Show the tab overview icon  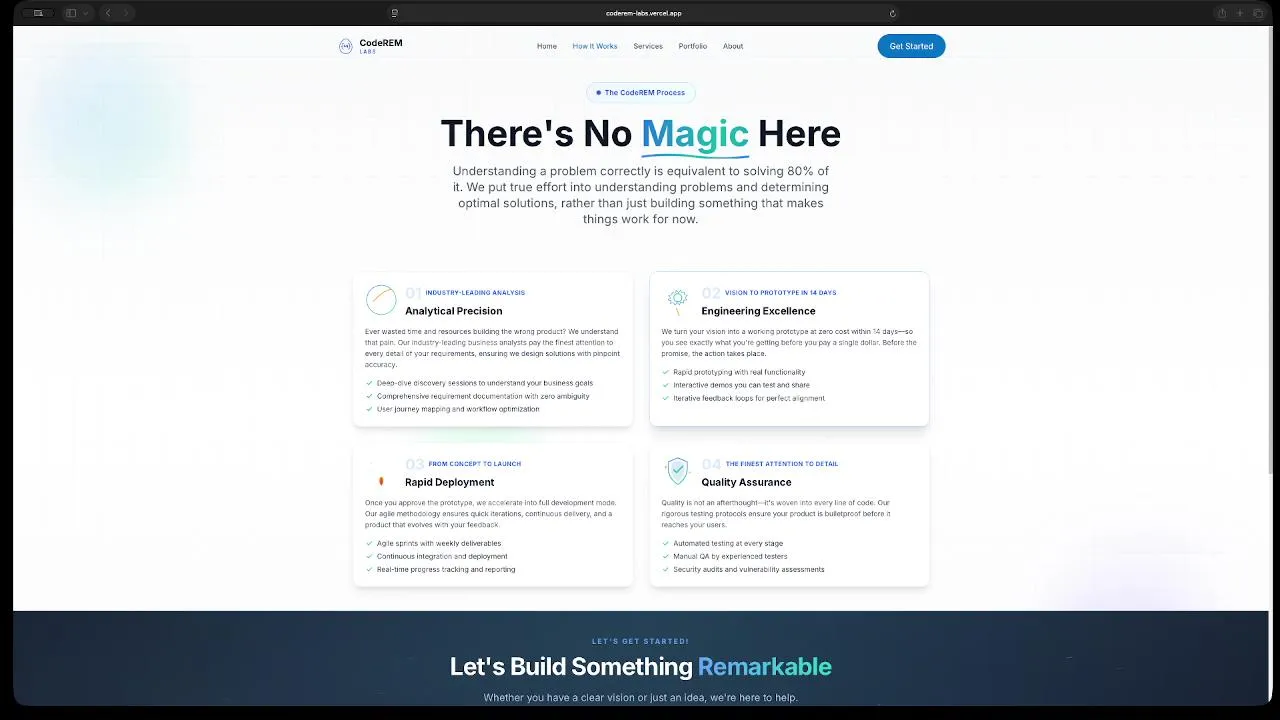pos(1258,13)
